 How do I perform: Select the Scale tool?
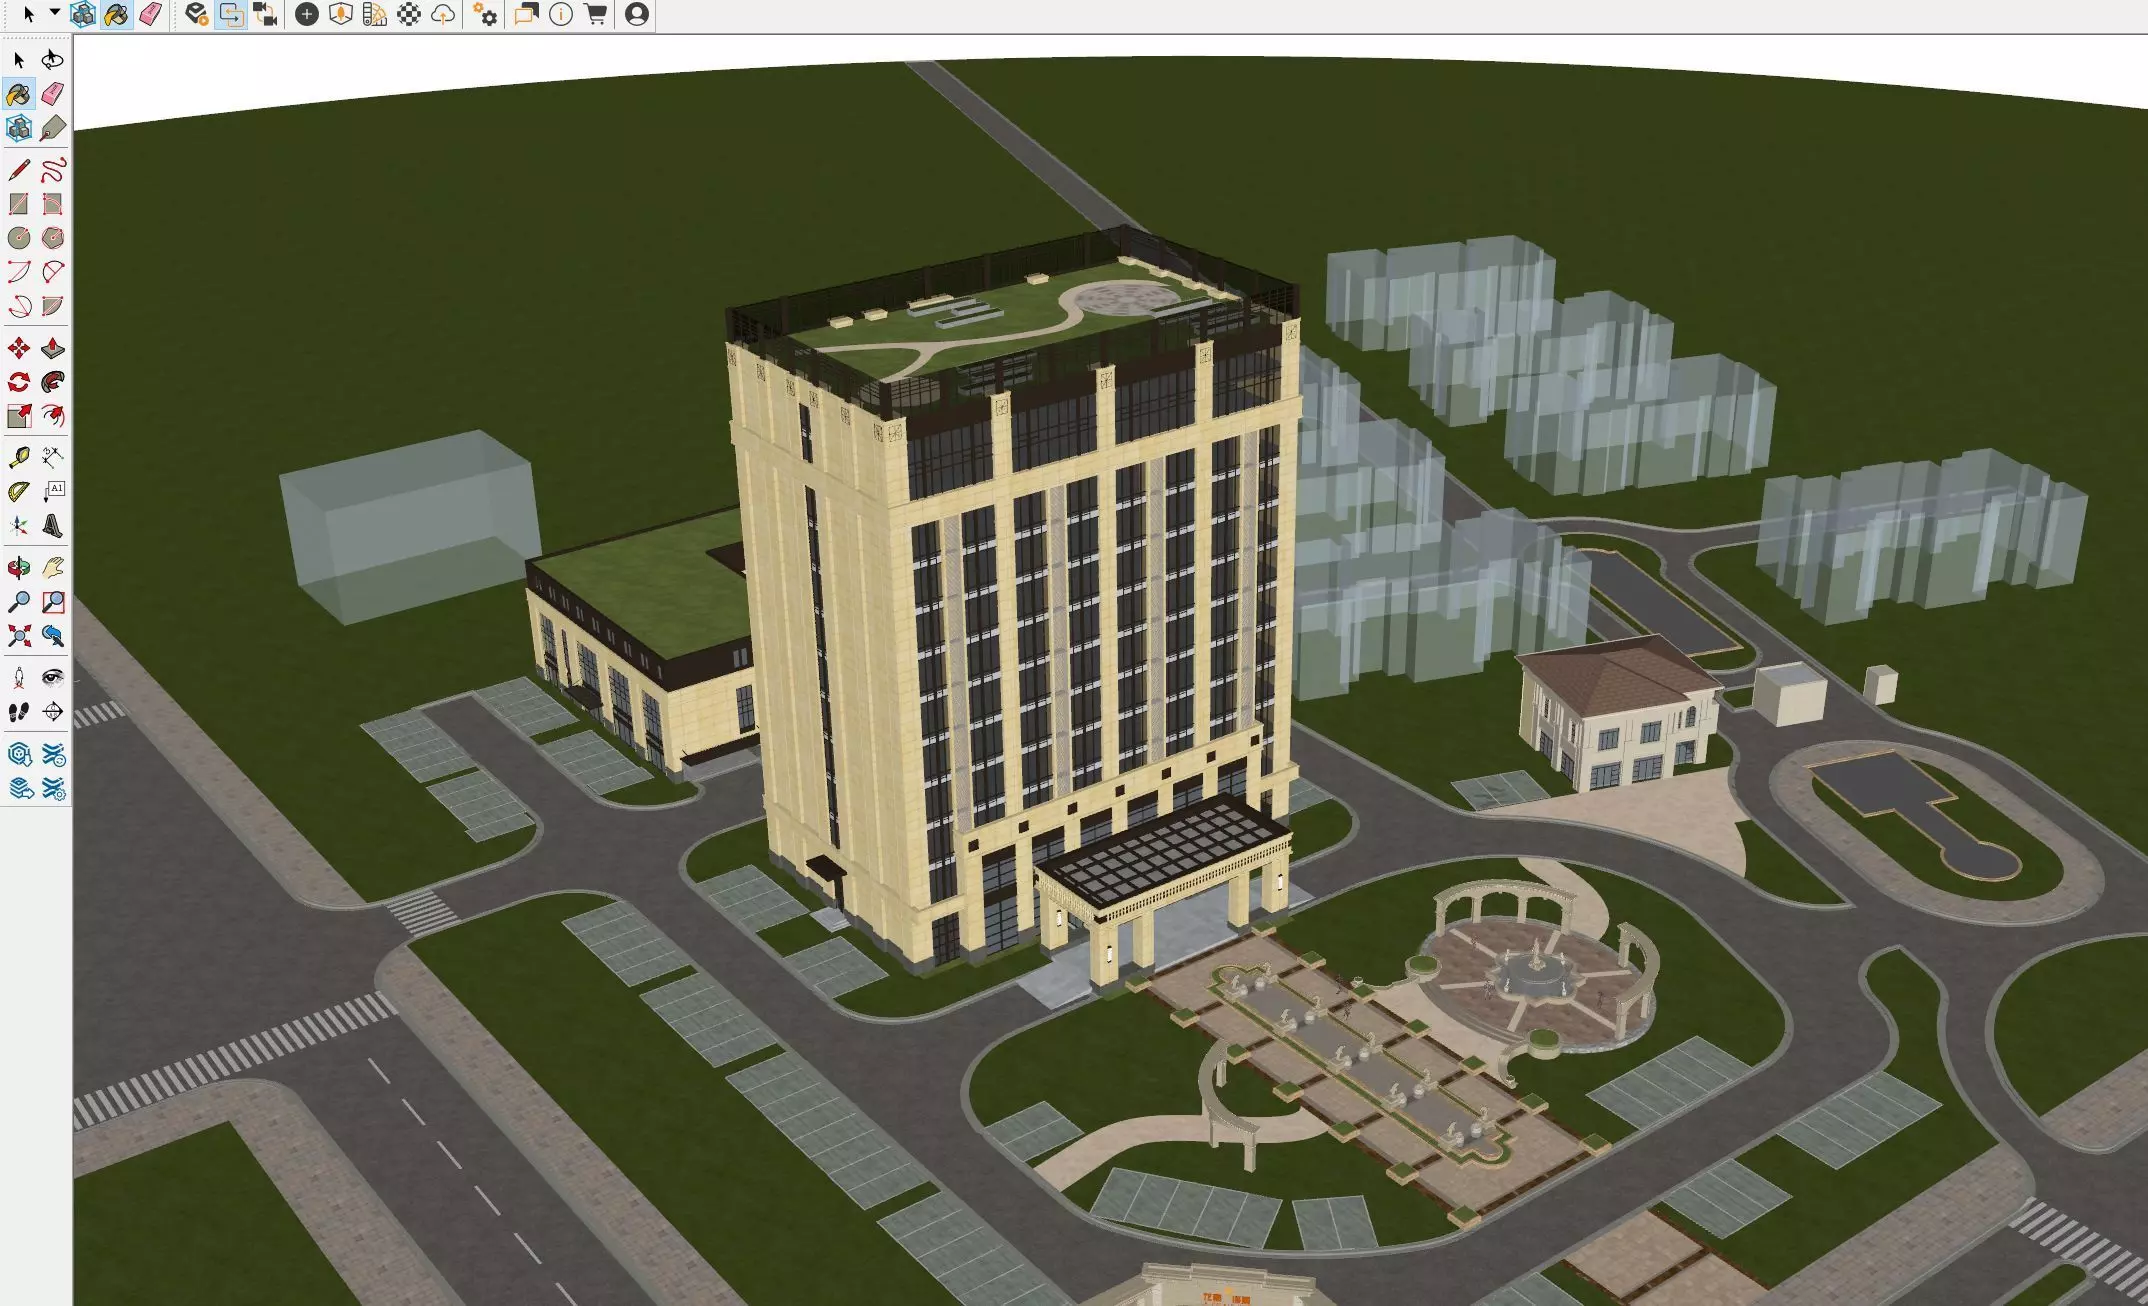click(x=19, y=416)
